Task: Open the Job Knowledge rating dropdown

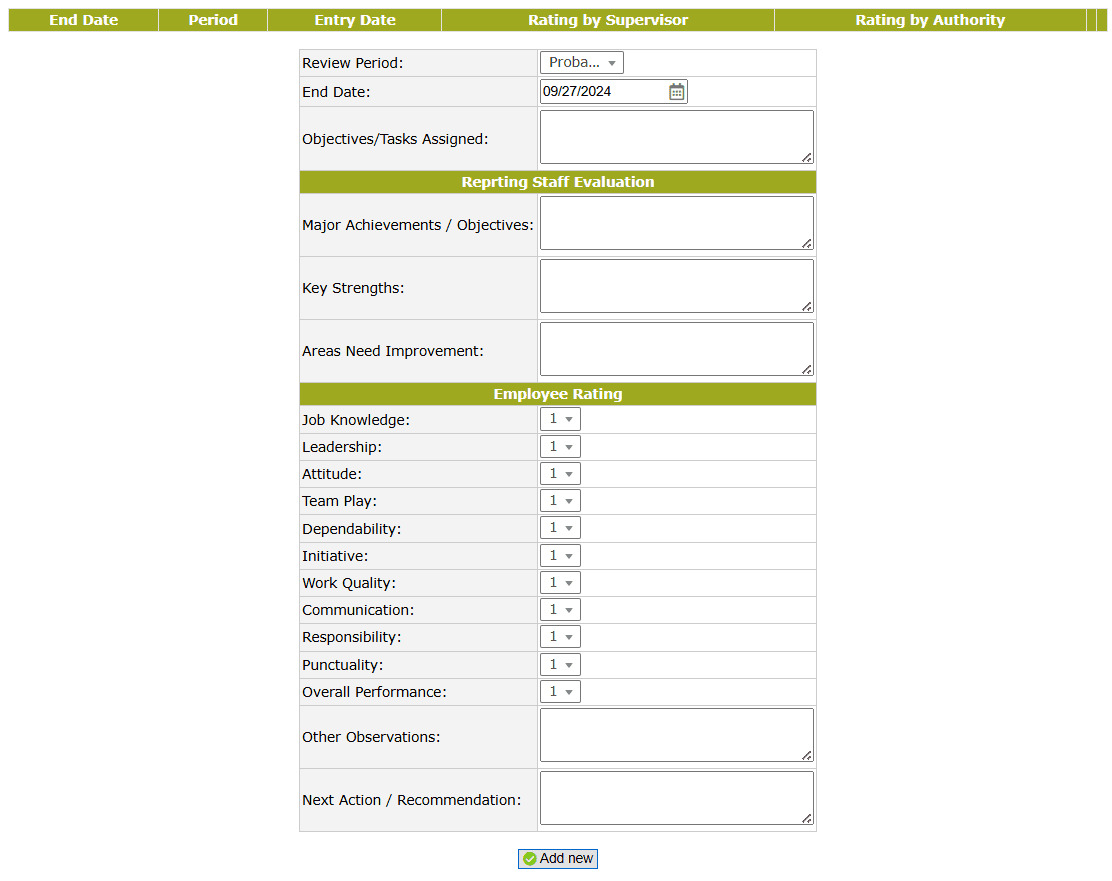Action: (x=560, y=420)
